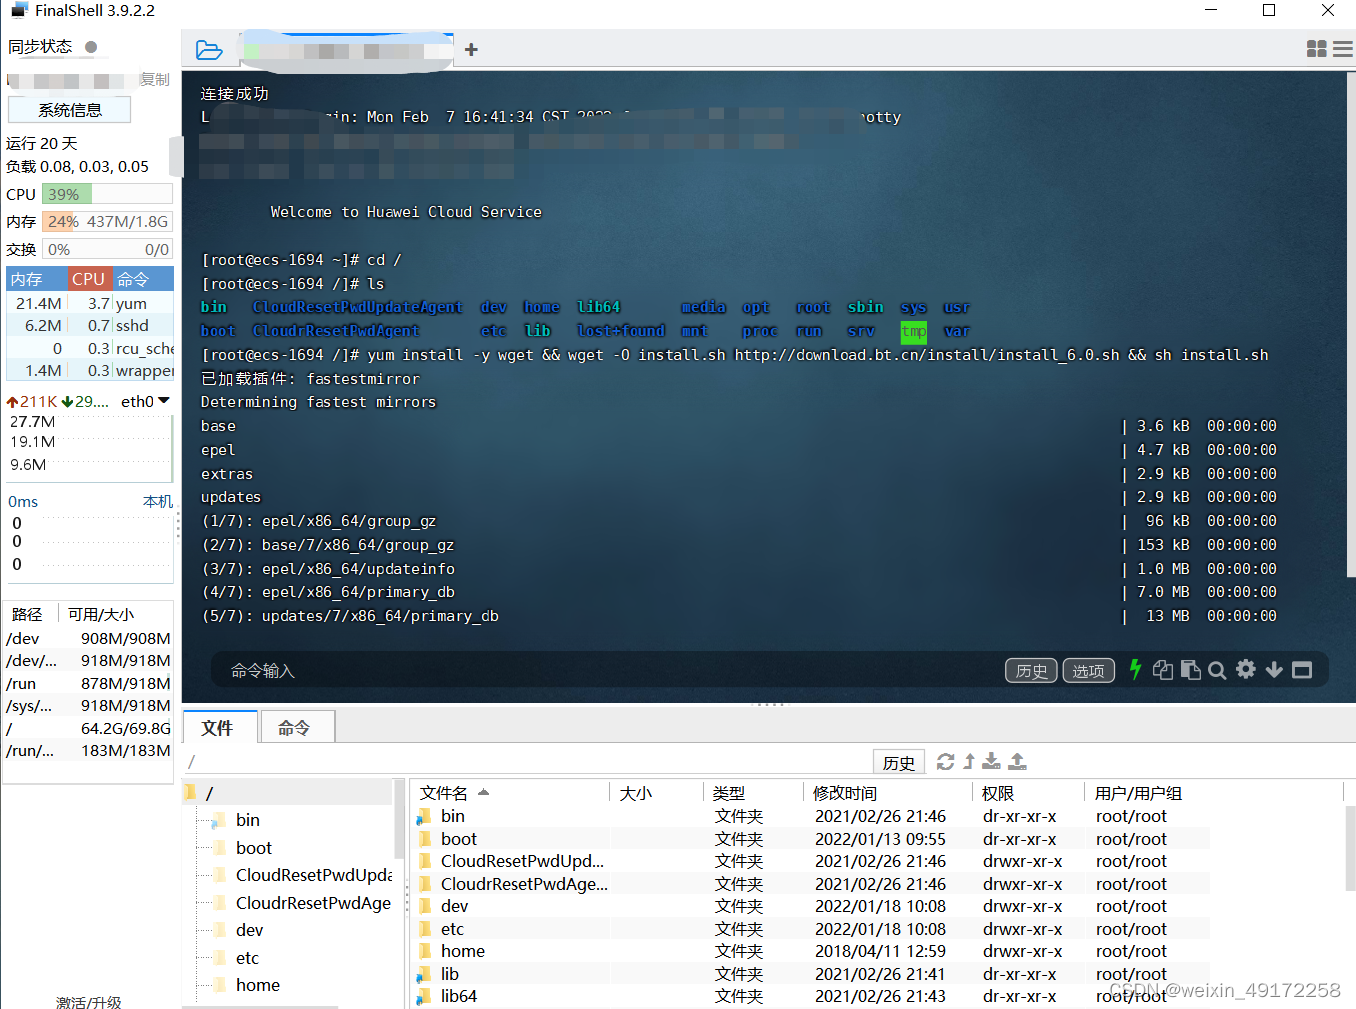Select CloudrResetPwdAge folder in tree

[314, 903]
